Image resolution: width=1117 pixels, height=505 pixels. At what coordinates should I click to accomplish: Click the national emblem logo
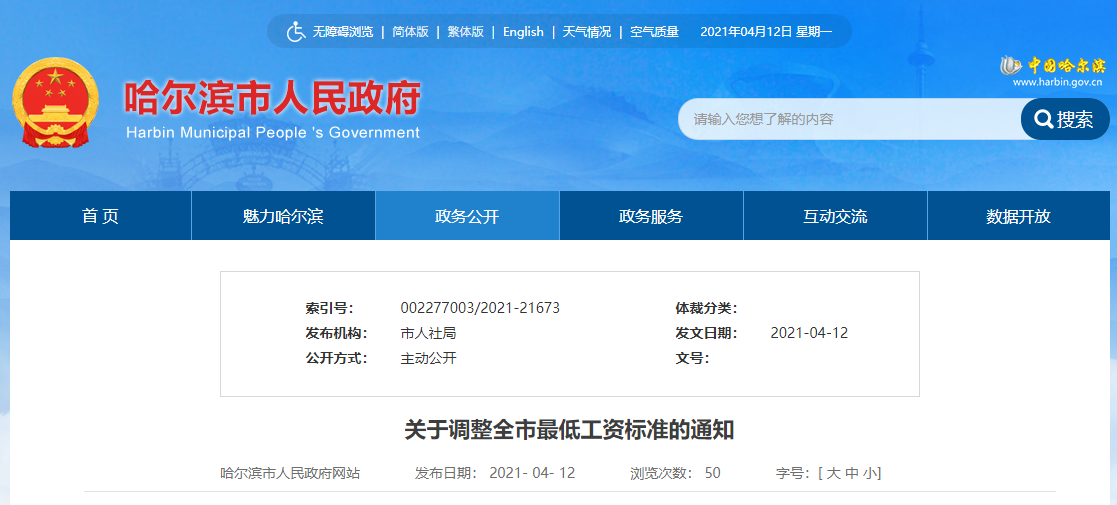click(x=56, y=104)
